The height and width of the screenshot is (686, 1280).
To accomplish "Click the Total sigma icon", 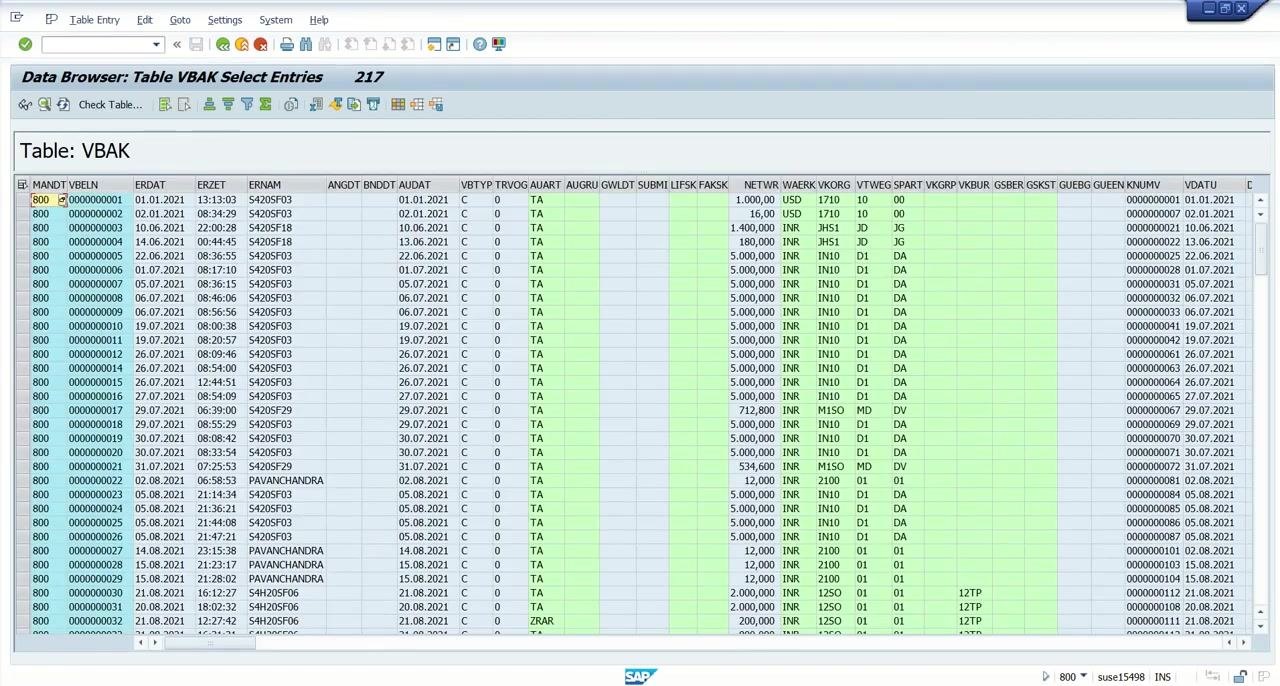I will [266, 104].
